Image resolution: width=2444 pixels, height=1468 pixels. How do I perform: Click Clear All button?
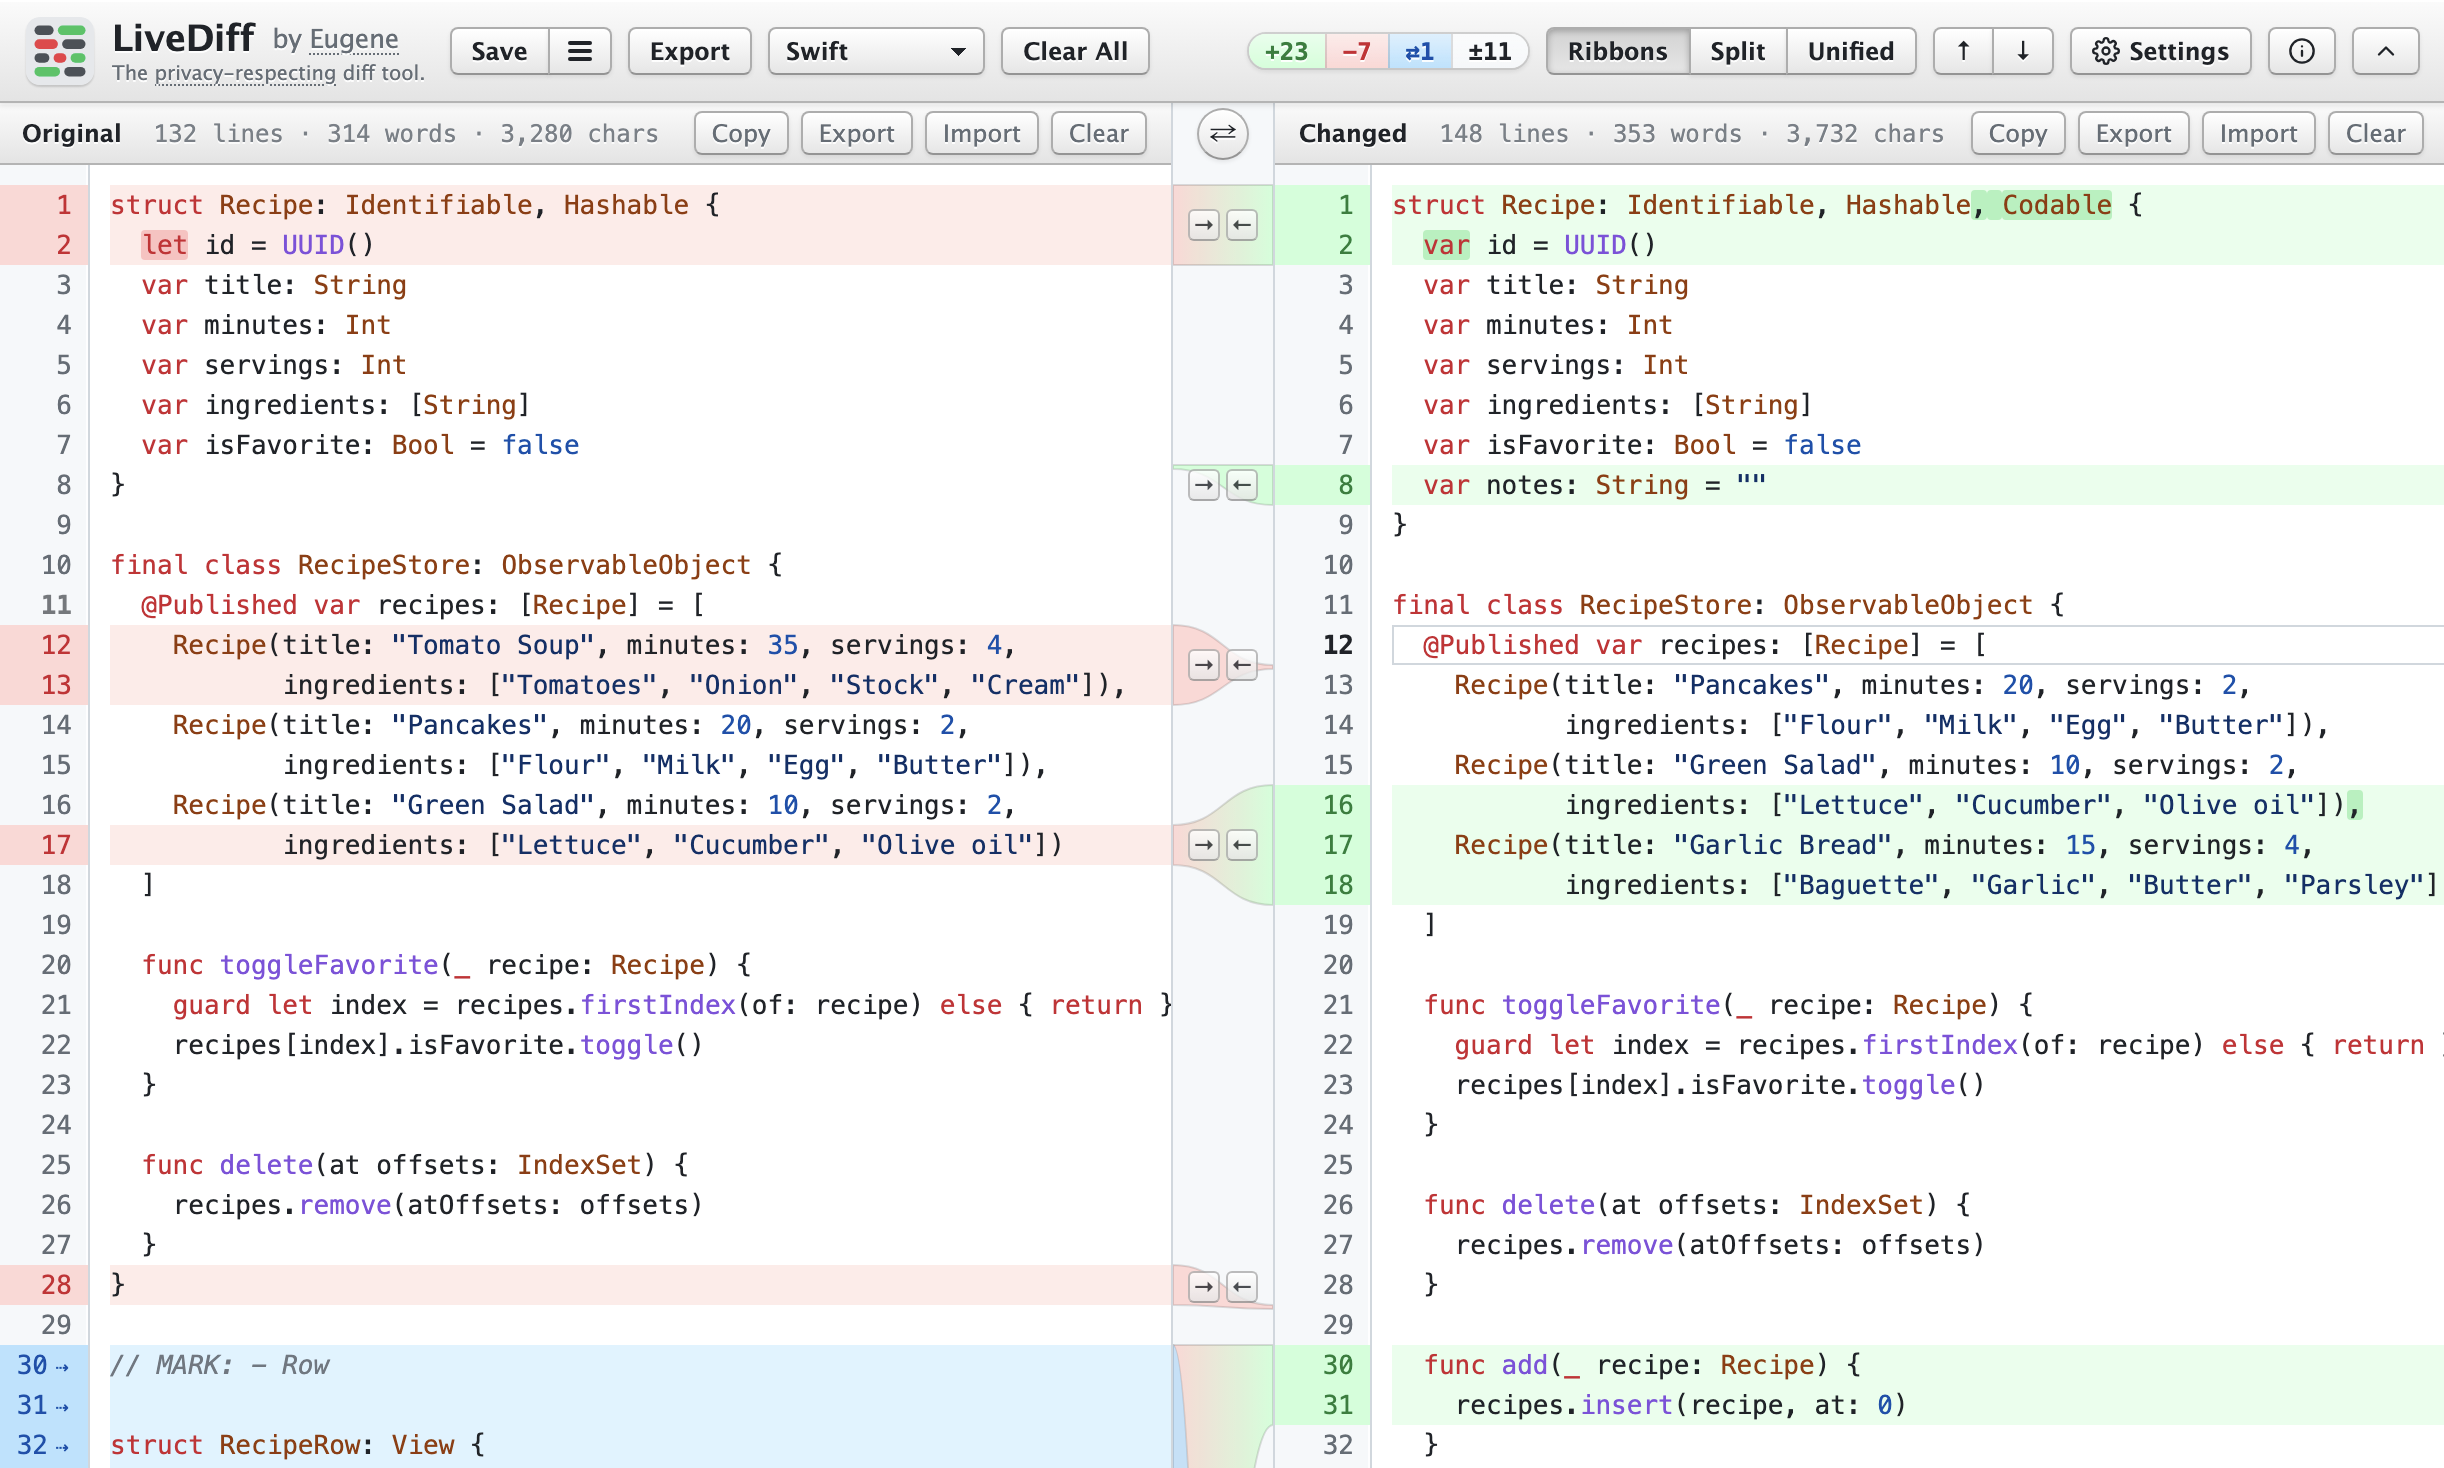1075,51
